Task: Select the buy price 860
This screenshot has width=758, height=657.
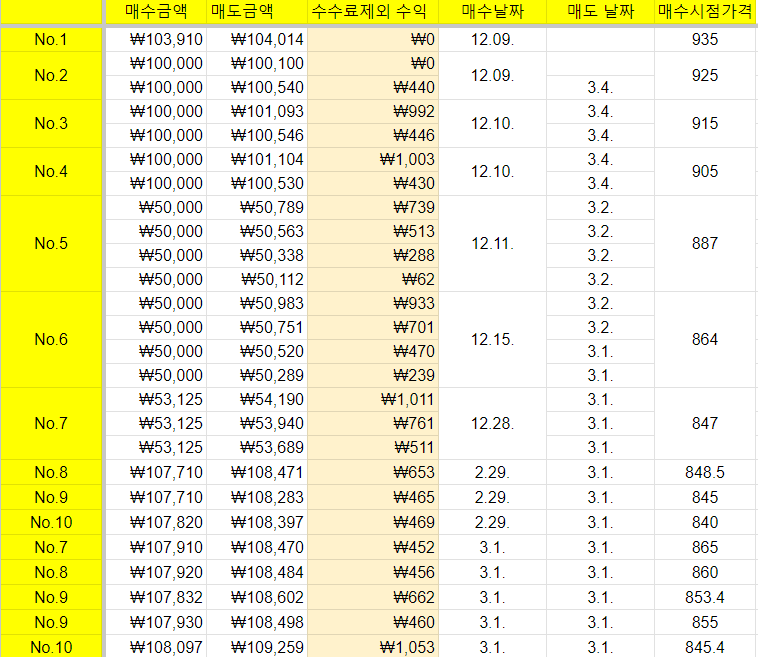Action: 705,572
